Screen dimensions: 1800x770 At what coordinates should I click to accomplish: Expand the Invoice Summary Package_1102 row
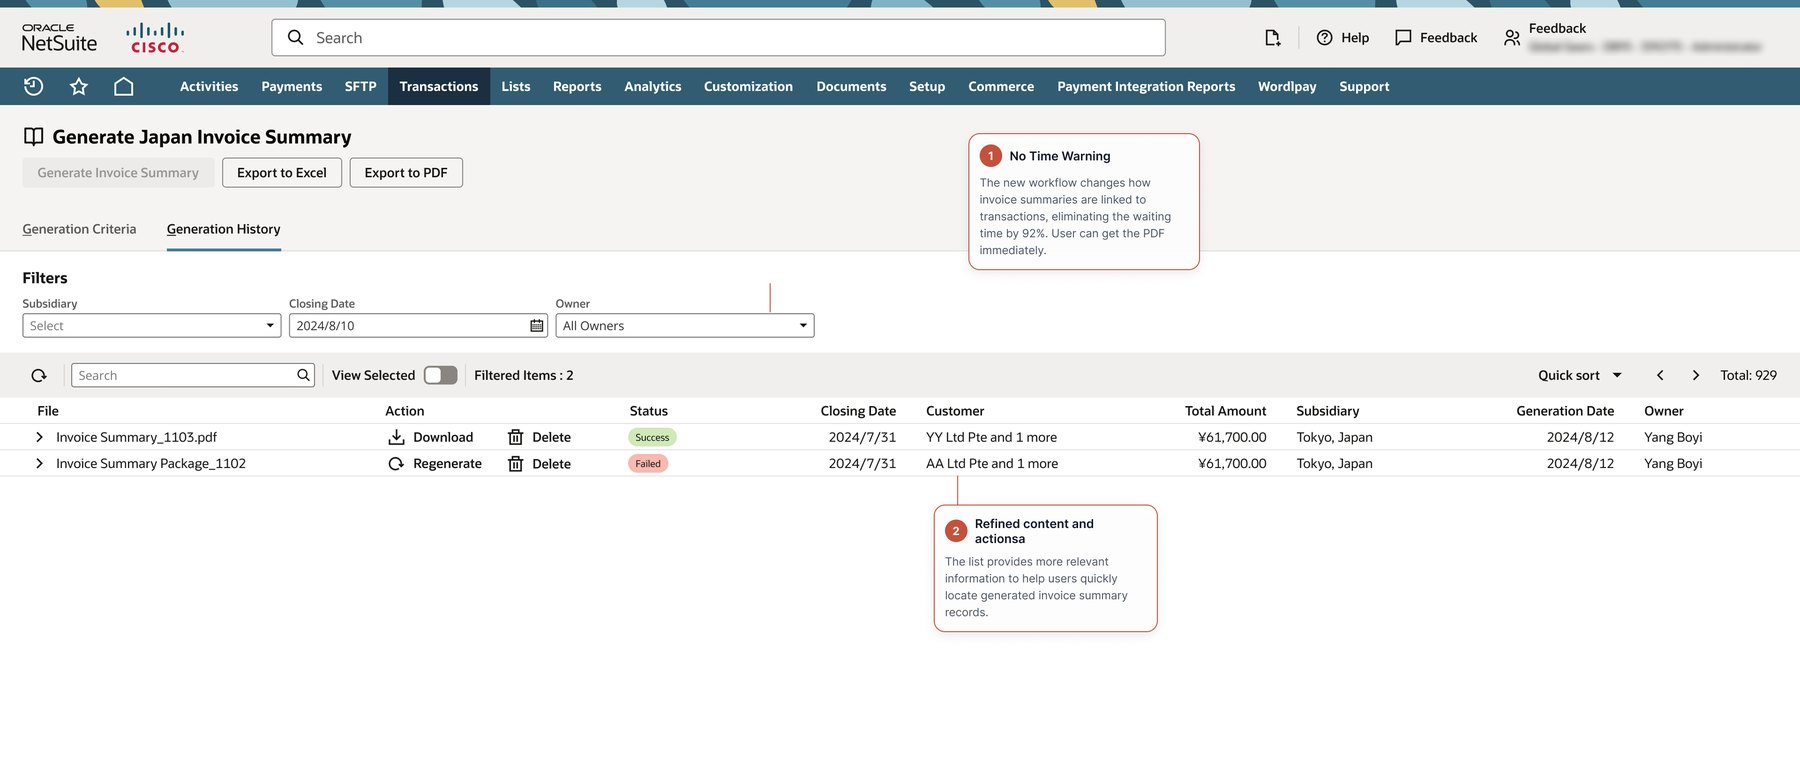pyautogui.click(x=39, y=464)
